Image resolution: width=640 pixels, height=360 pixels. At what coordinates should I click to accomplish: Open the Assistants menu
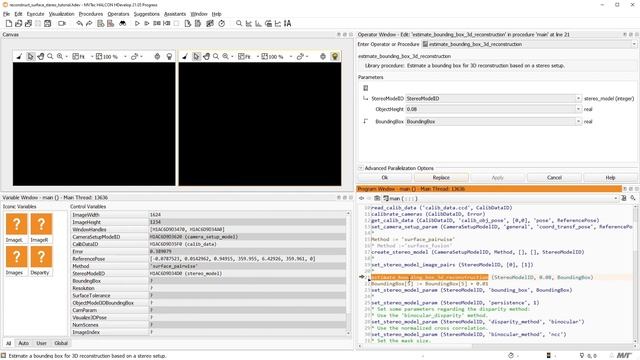175,14
